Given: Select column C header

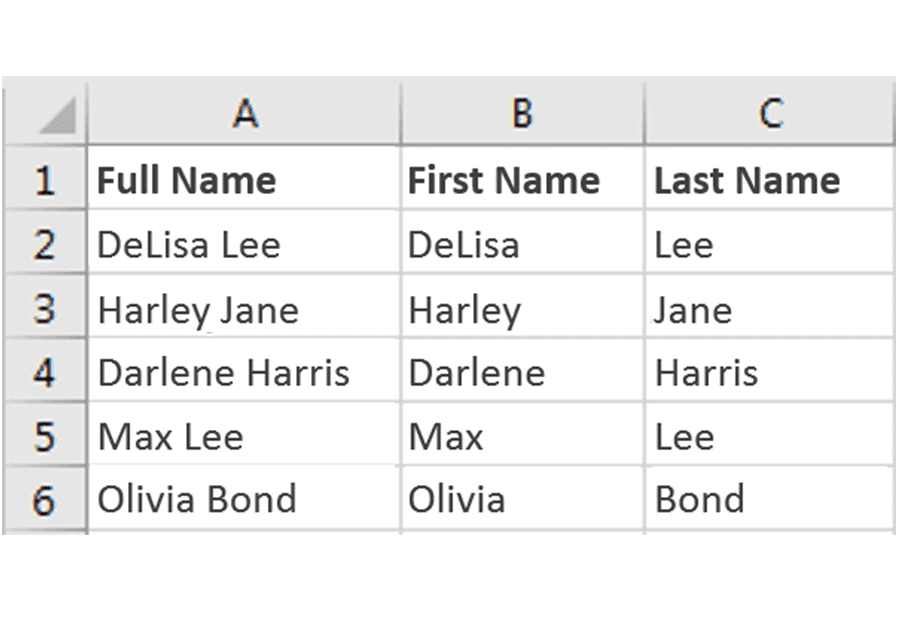Looking at the screenshot, I should (x=770, y=112).
